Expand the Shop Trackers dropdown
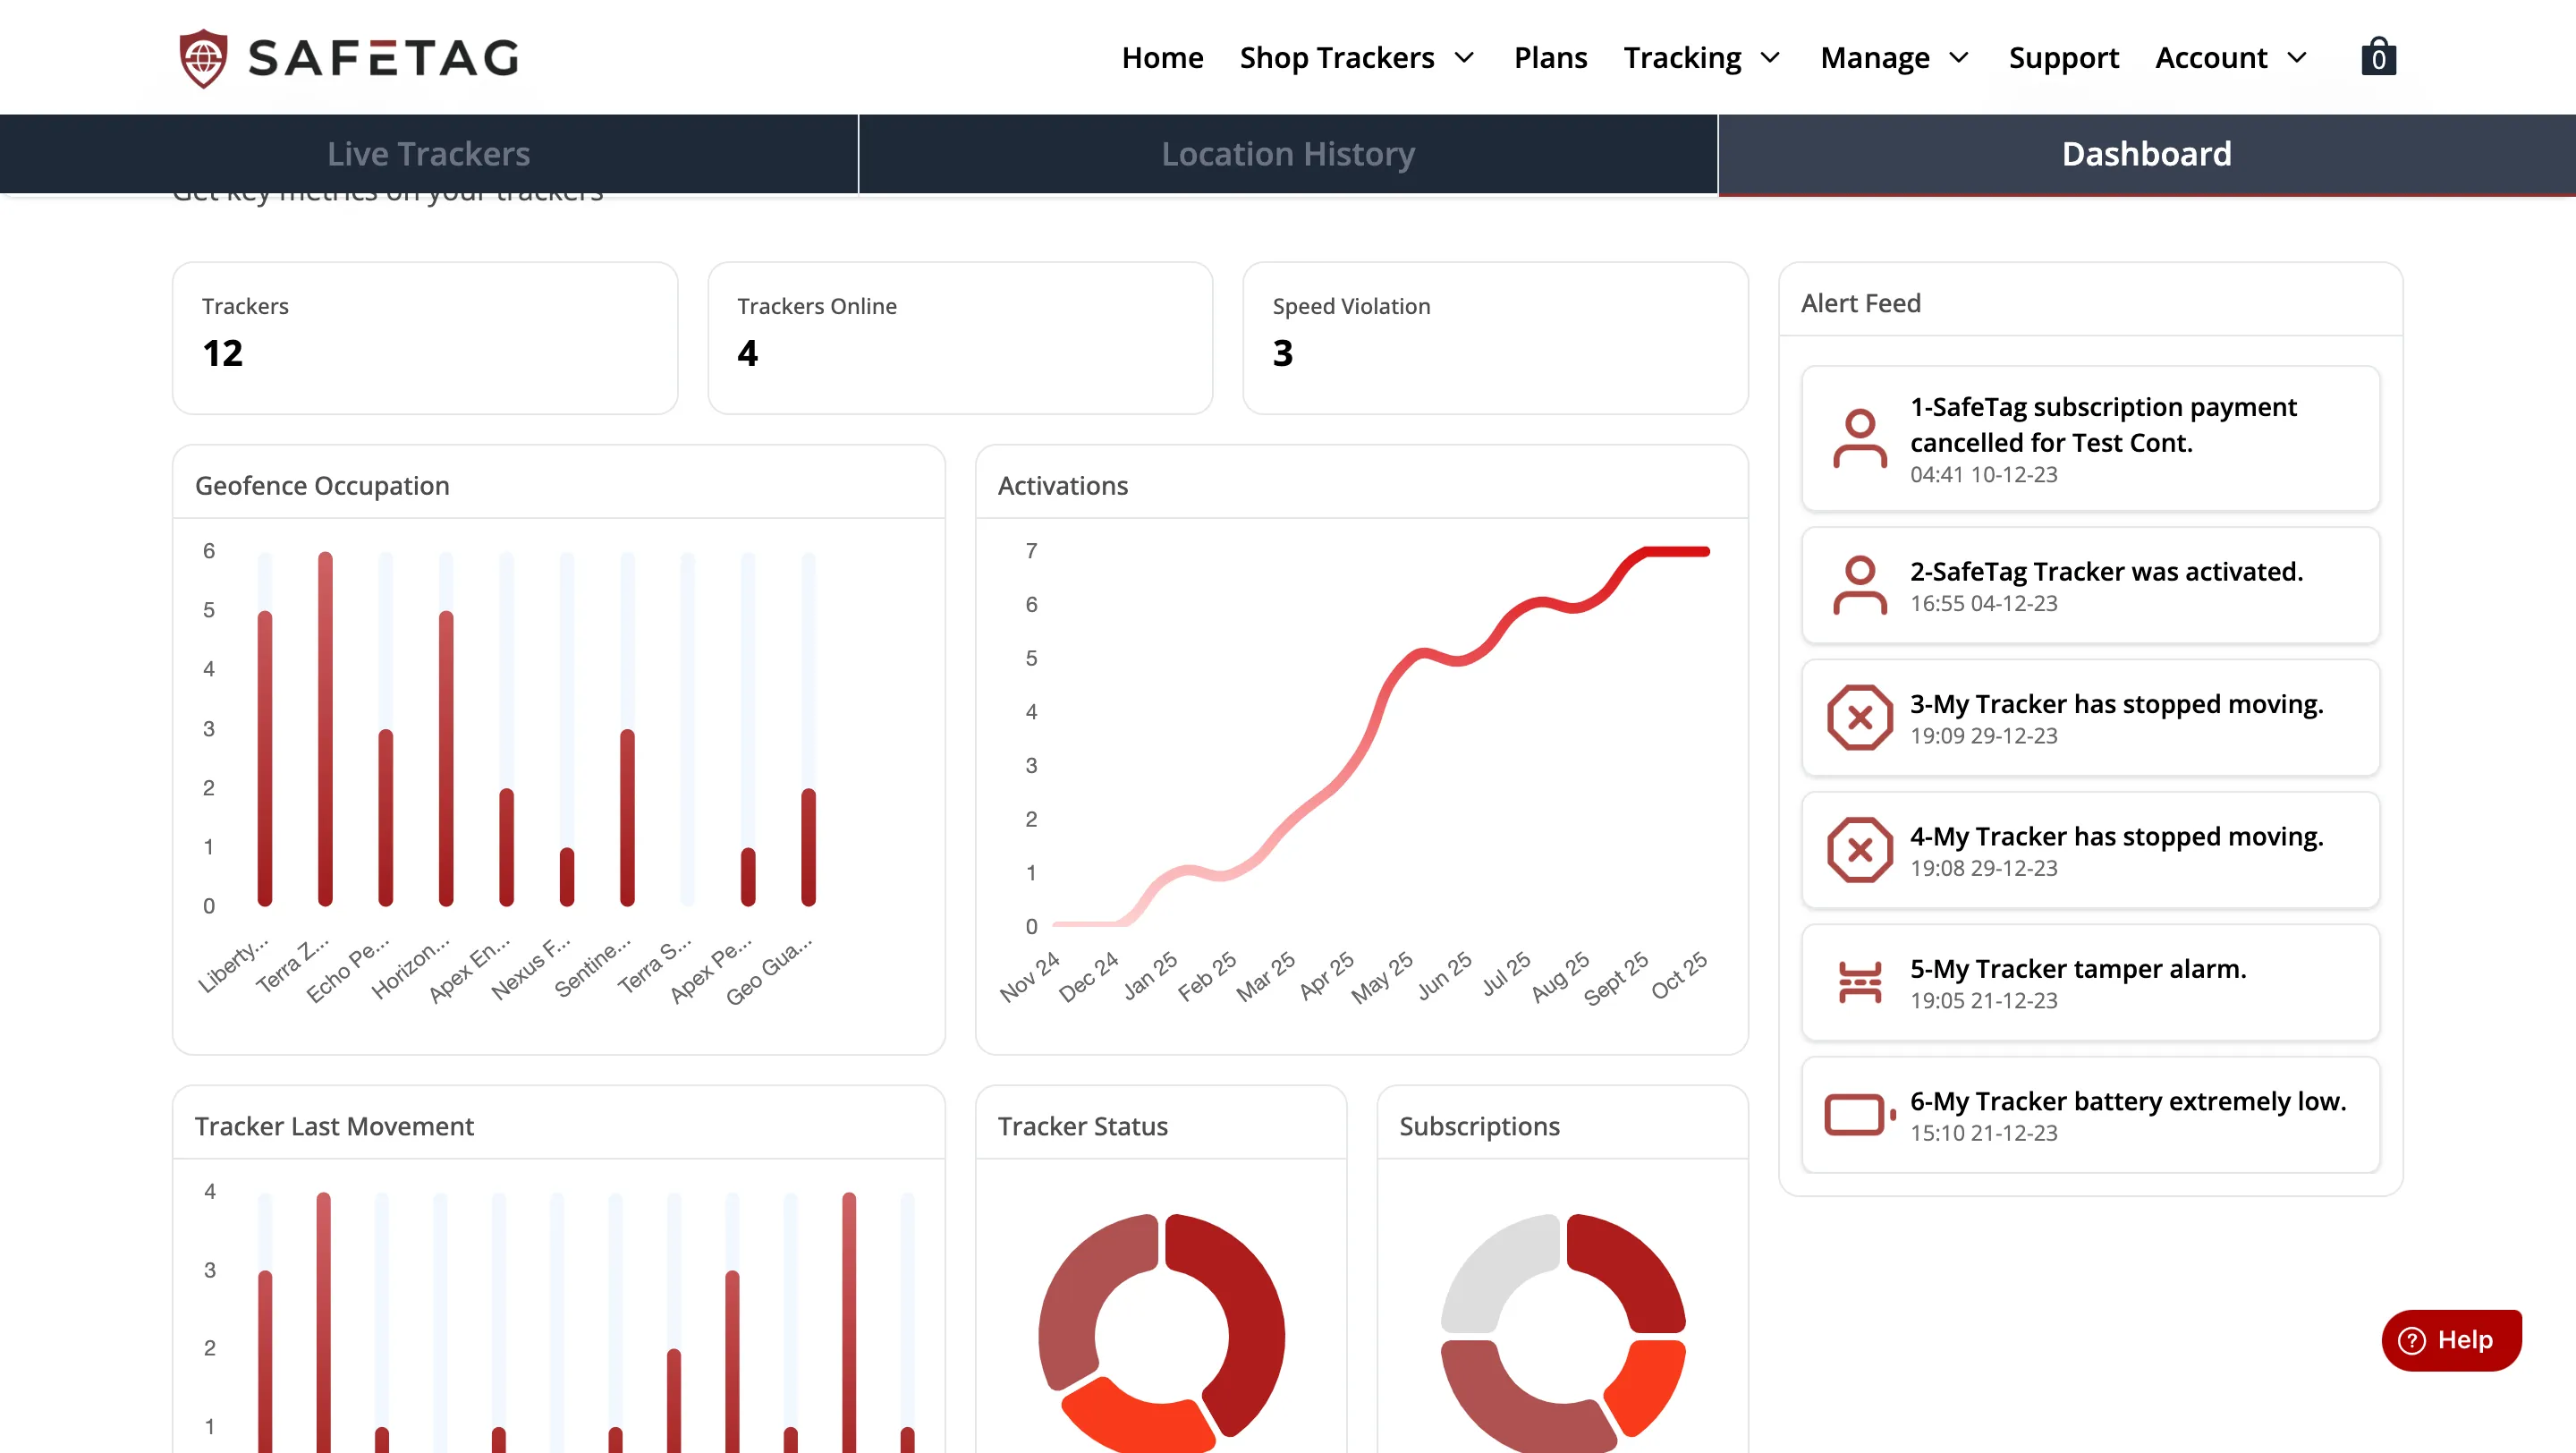This screenshot has height=1453, width=2576. [x=1357, y=57]
